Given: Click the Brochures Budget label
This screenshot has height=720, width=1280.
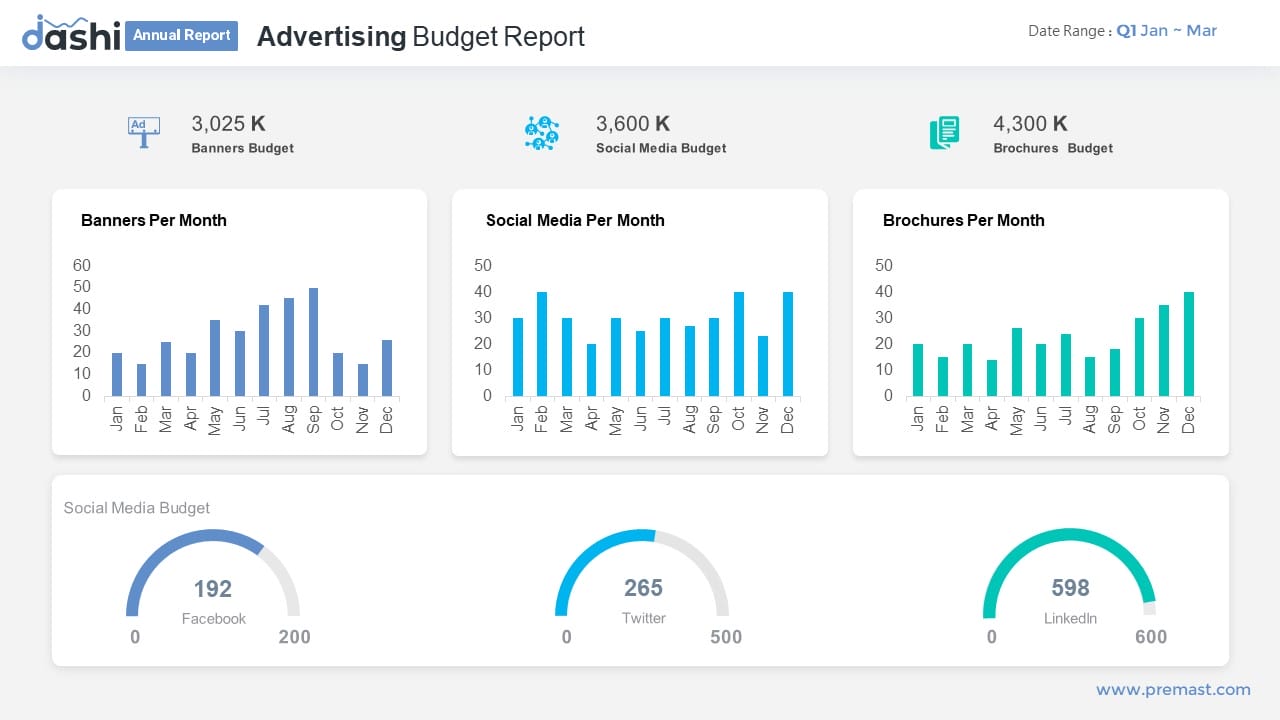Looking at the screenshot, I should 1053,148.
